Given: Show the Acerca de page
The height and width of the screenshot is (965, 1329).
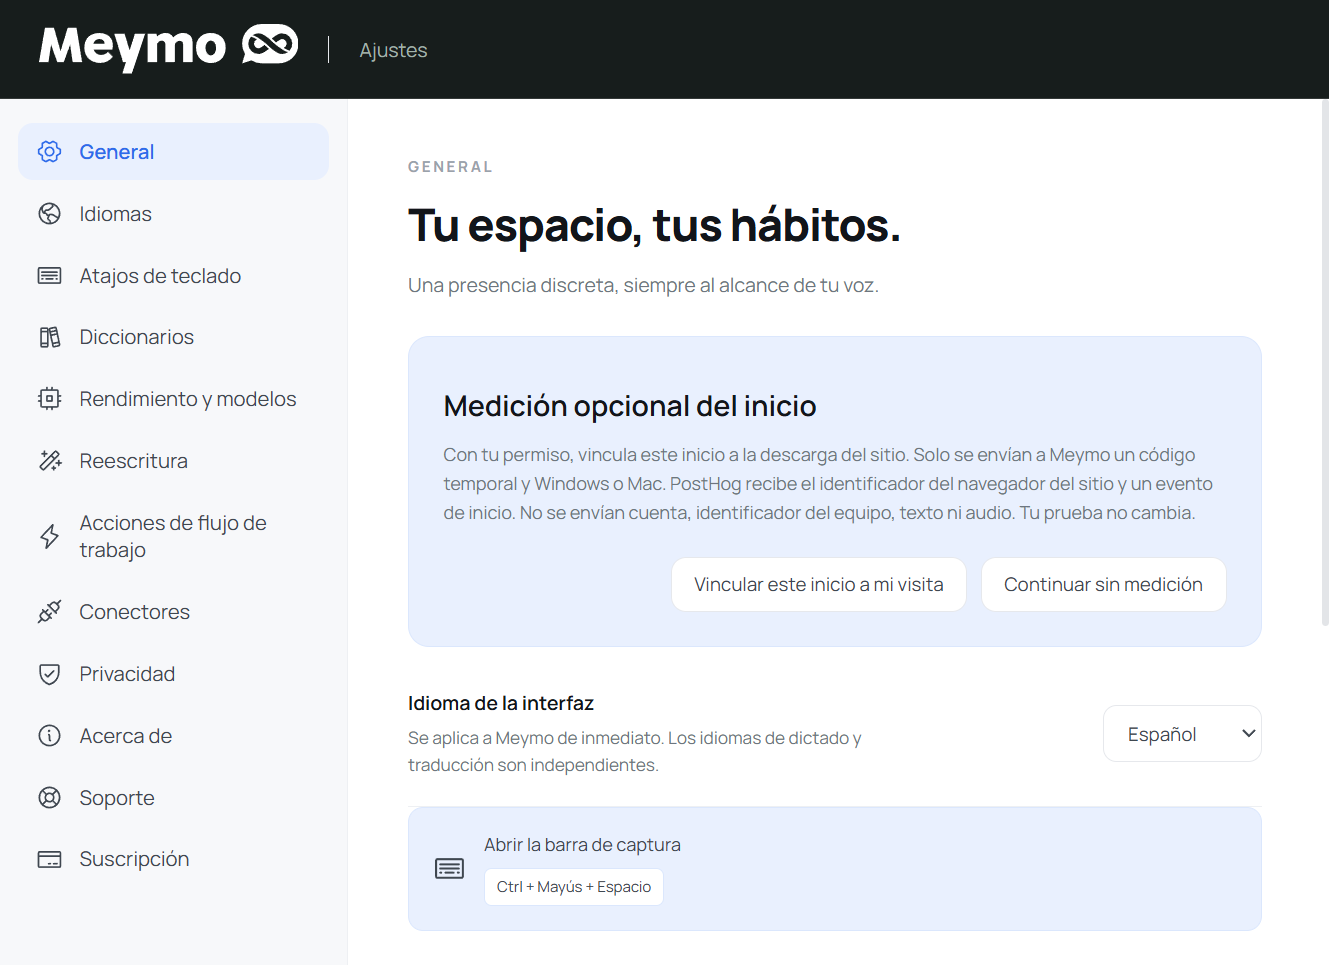Looking at the screenshot, I should 173,736.
